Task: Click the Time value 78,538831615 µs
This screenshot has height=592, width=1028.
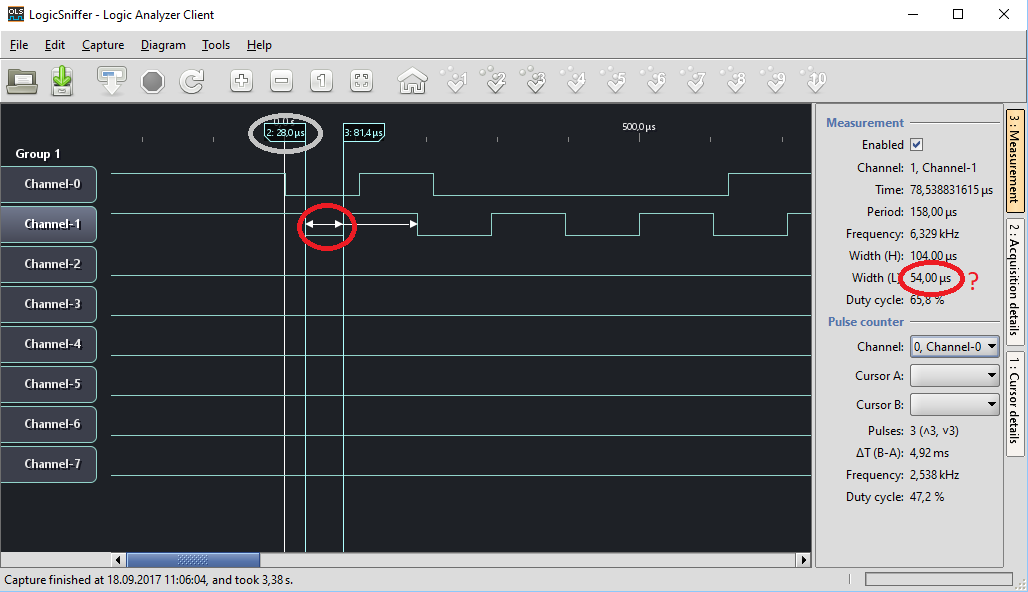Action: tap(951, 190)
